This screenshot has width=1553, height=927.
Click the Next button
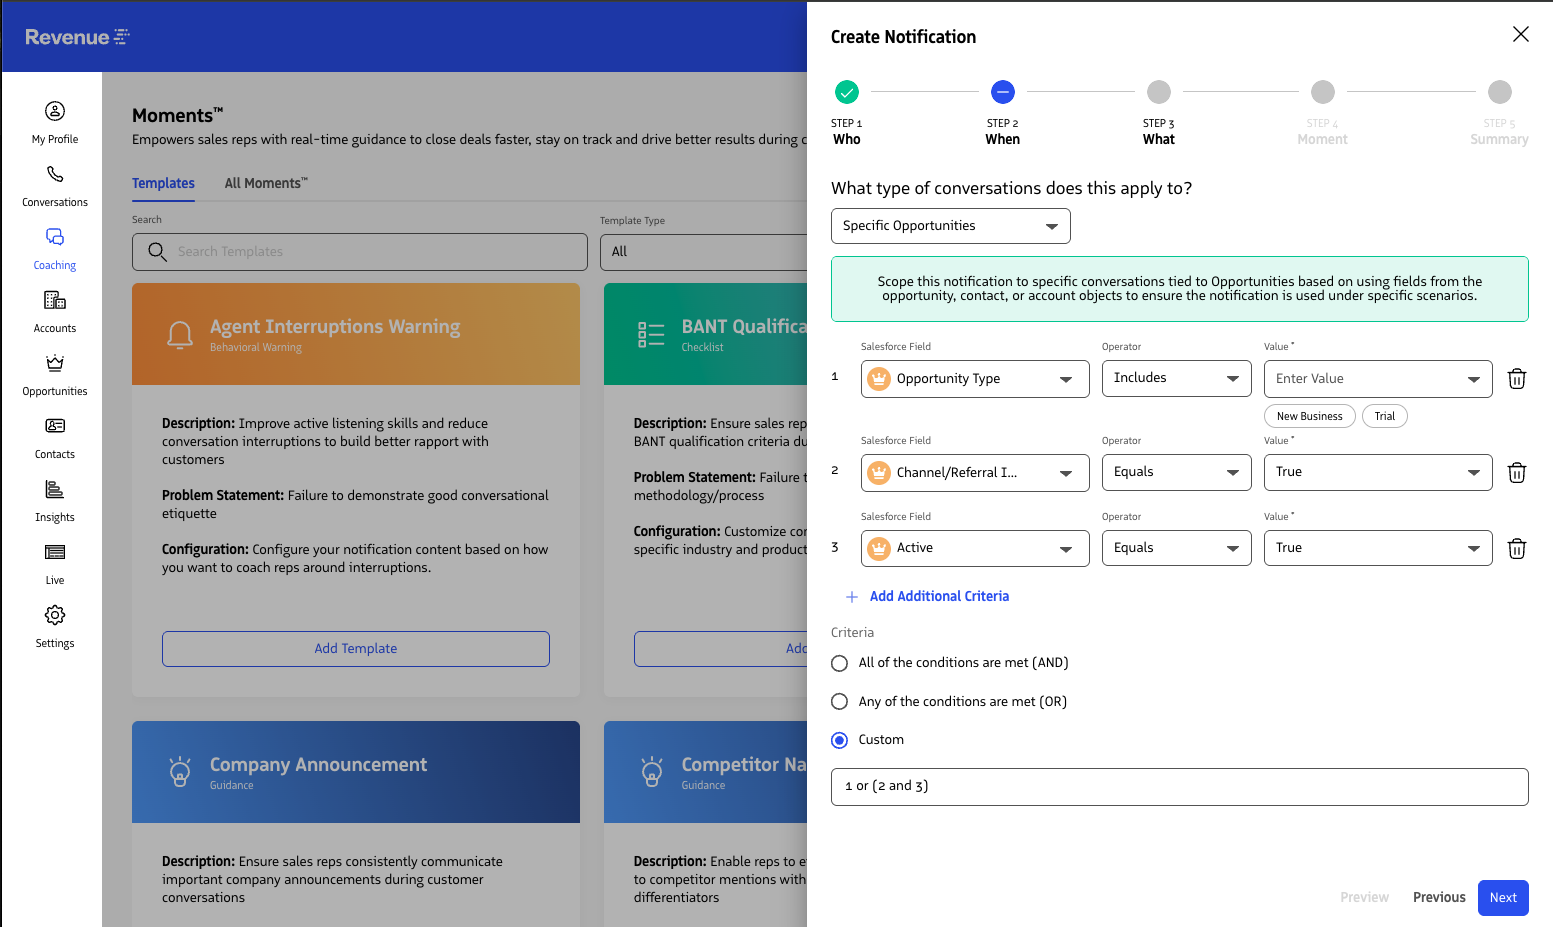(1502, 898)
